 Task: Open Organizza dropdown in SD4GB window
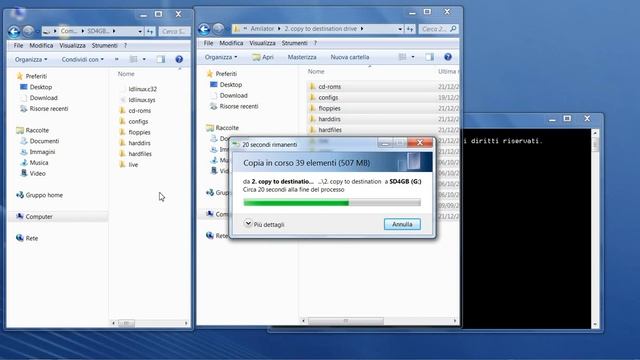coord(31,60)
